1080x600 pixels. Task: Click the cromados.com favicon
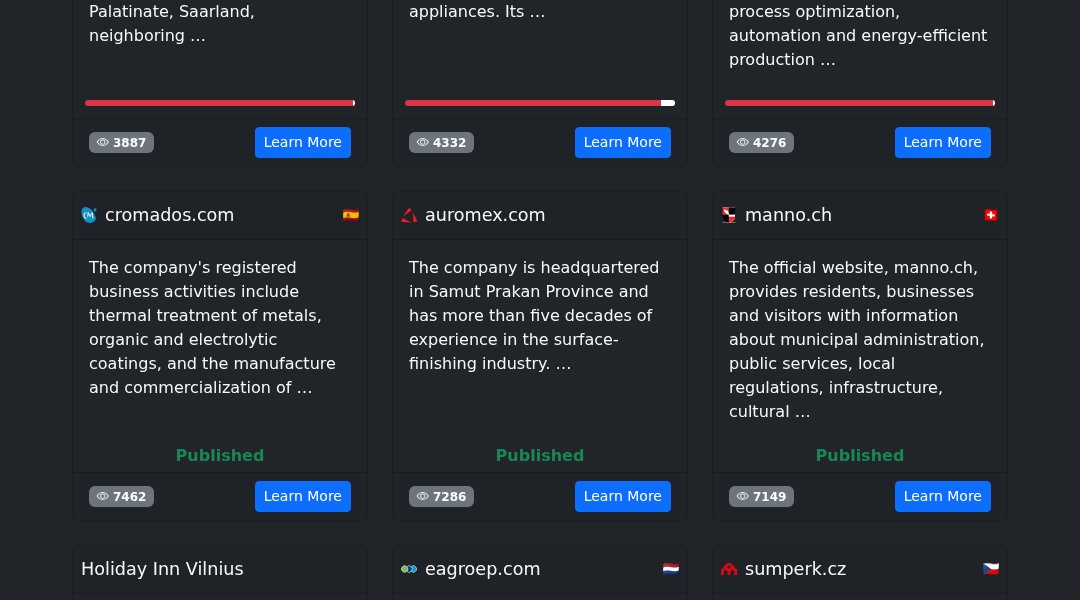(x=89, y=215)
